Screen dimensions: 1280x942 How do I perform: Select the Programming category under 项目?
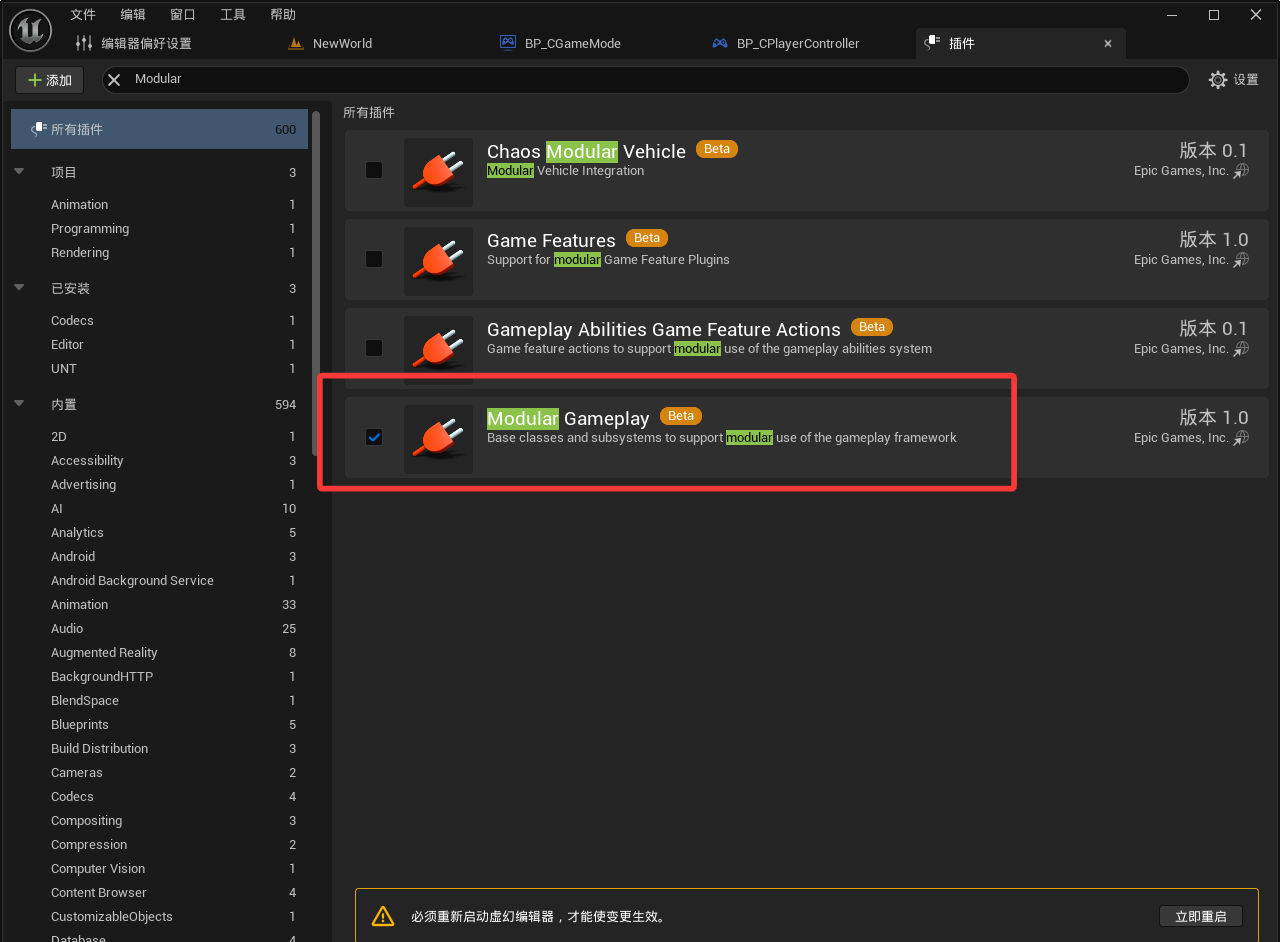159,228
